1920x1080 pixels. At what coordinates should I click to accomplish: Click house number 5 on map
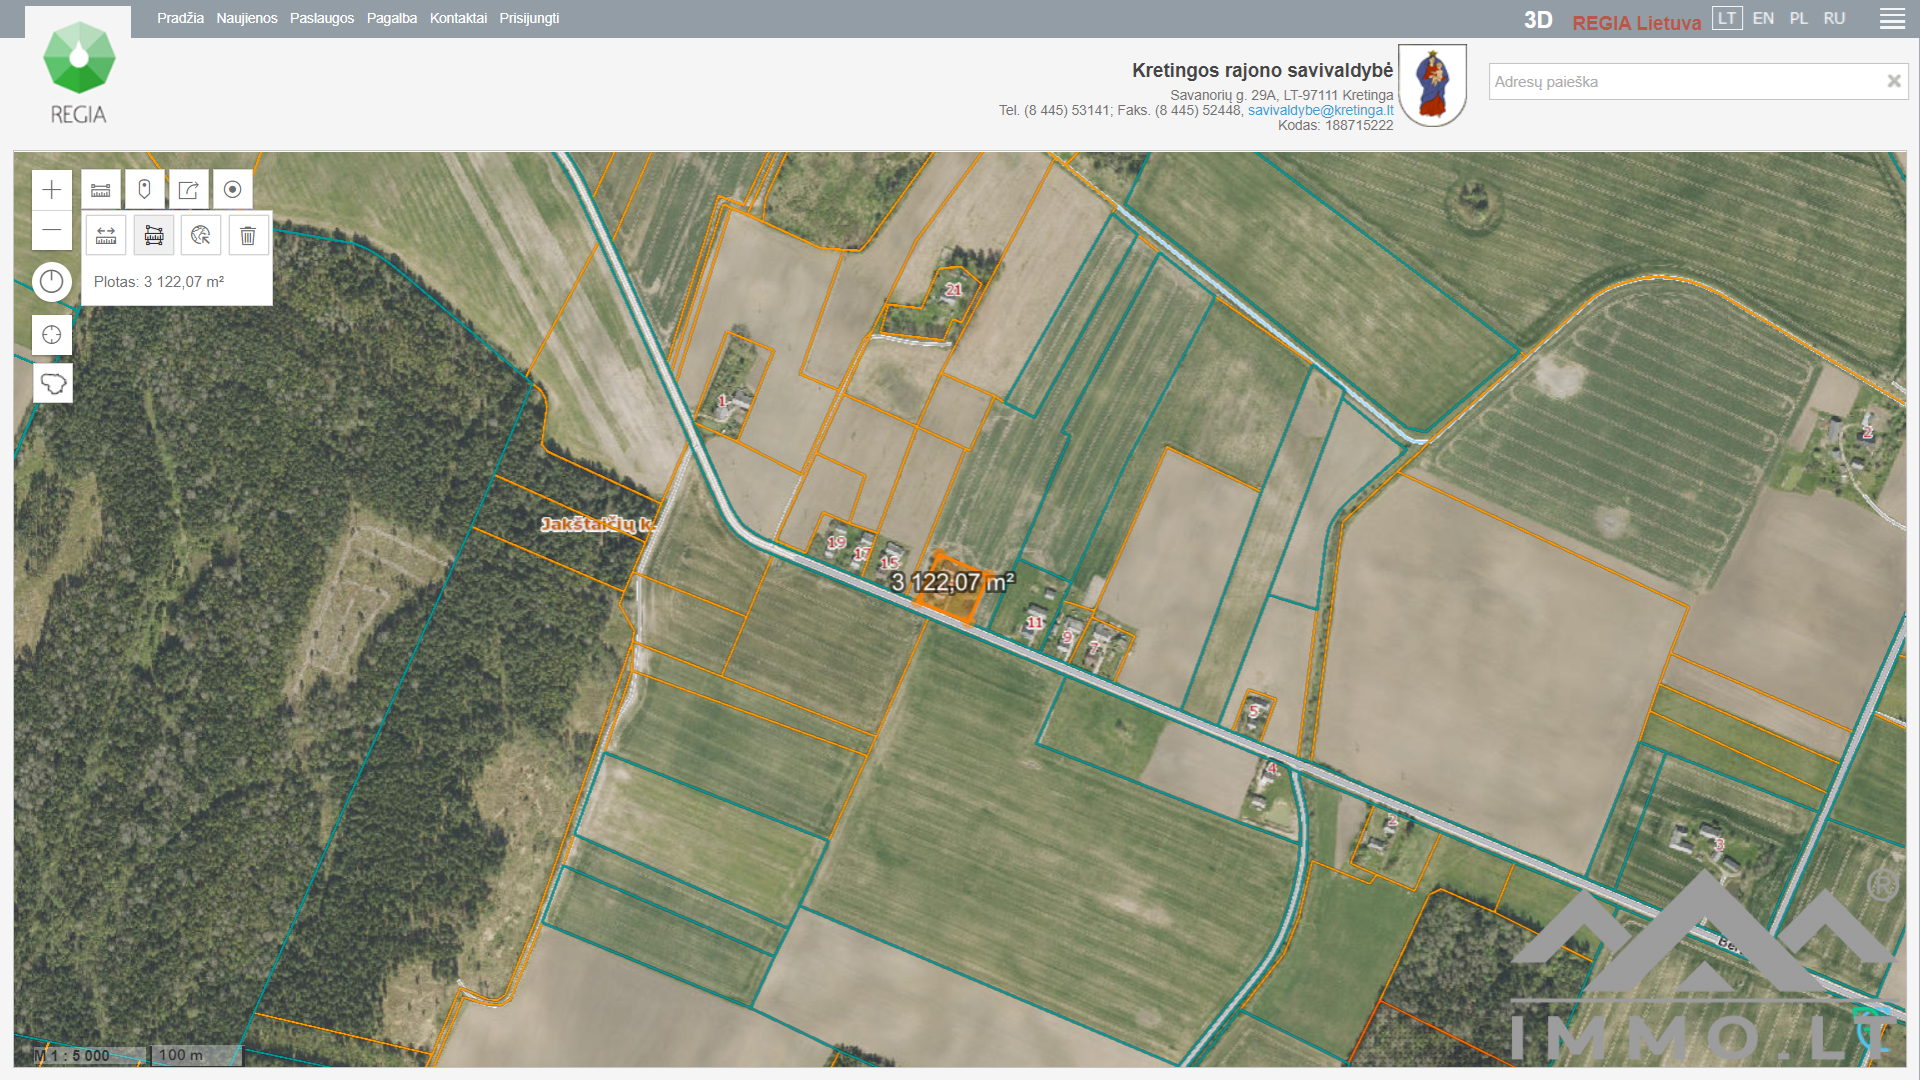pos(1254,711)
